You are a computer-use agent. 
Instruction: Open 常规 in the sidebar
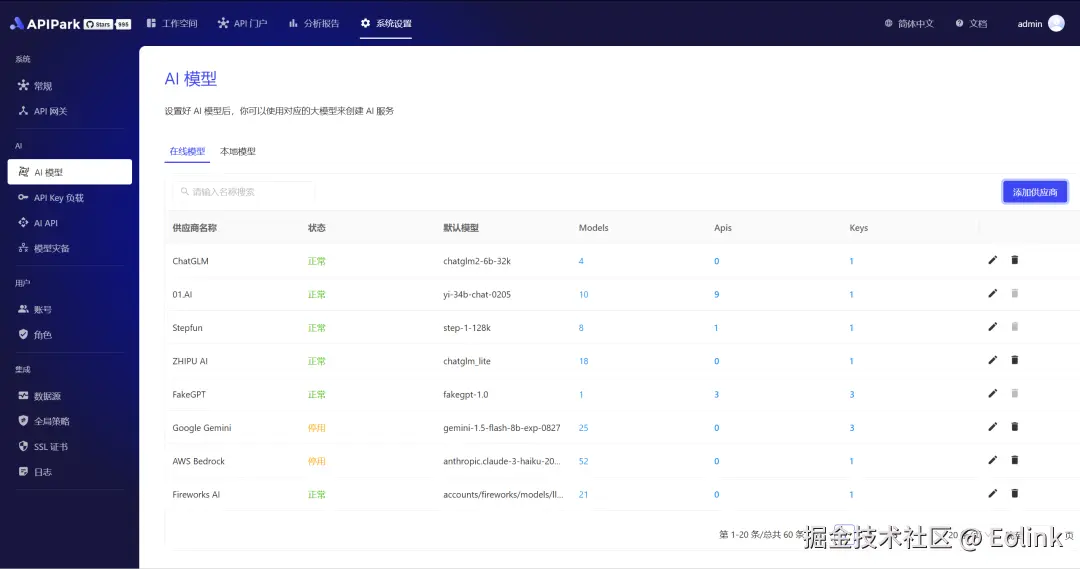click(x=70, y=85)
